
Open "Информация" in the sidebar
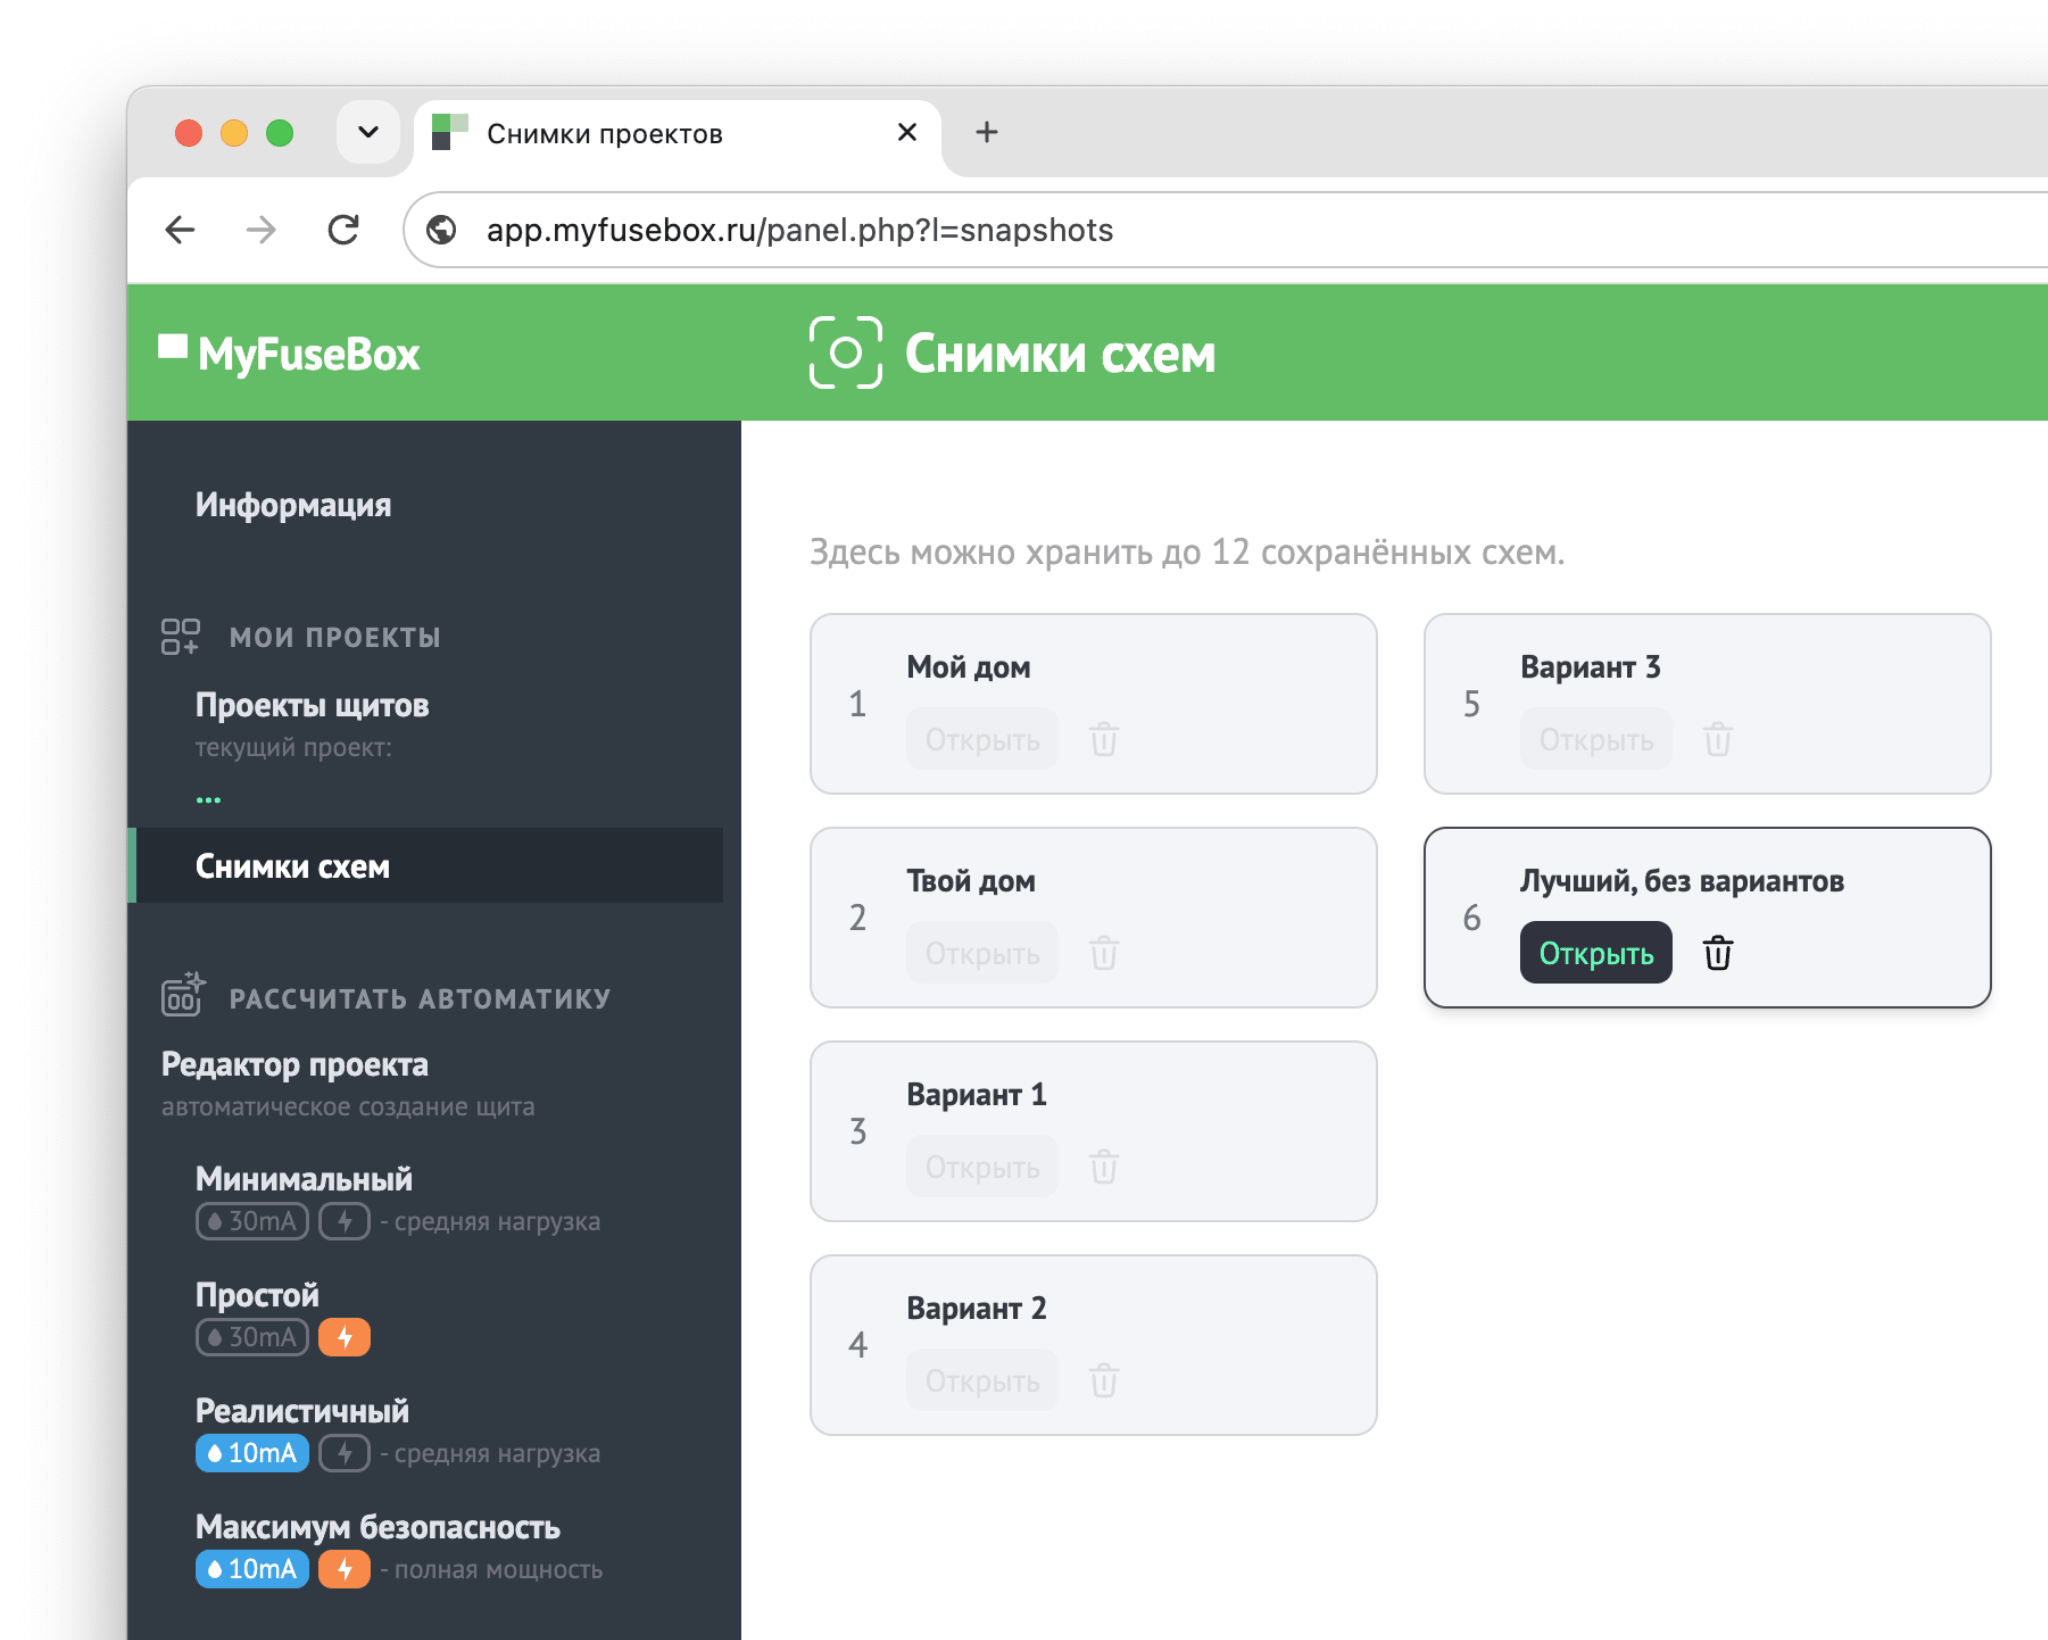click(293, 504)
